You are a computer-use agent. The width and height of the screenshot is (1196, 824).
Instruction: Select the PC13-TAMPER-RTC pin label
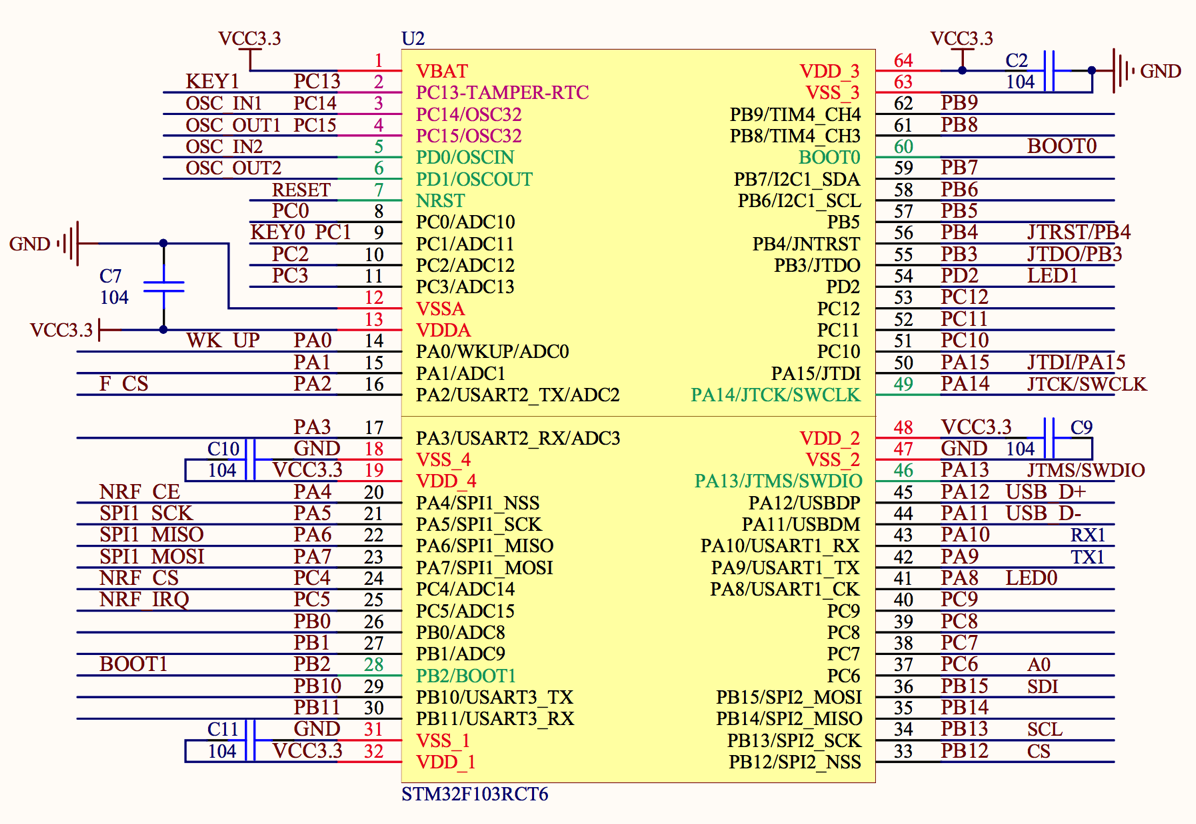[503, 92]
